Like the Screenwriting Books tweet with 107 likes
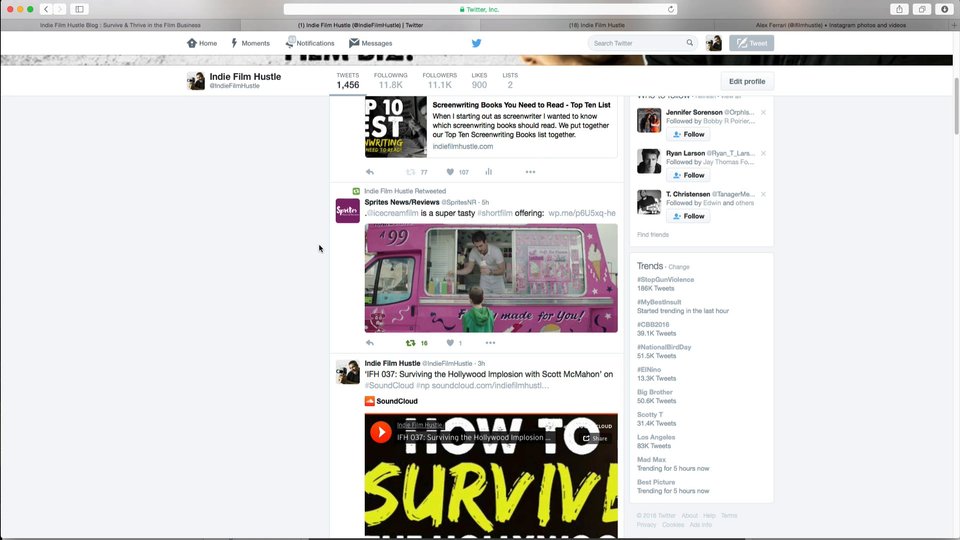960x540 pixels. point(450,172)
